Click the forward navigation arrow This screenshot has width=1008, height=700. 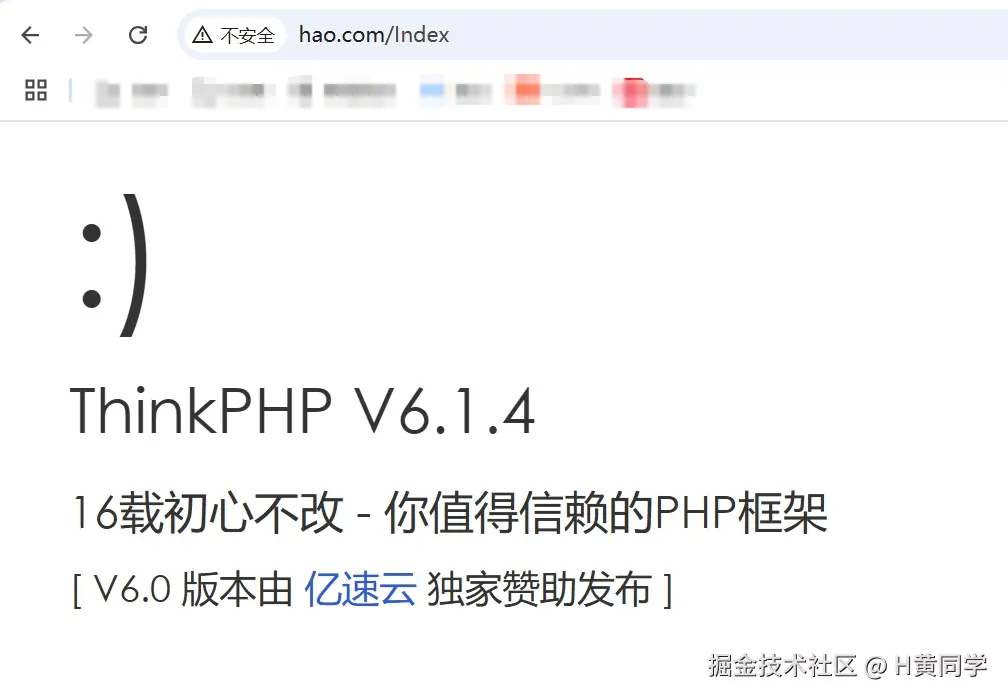coord(84,35)
